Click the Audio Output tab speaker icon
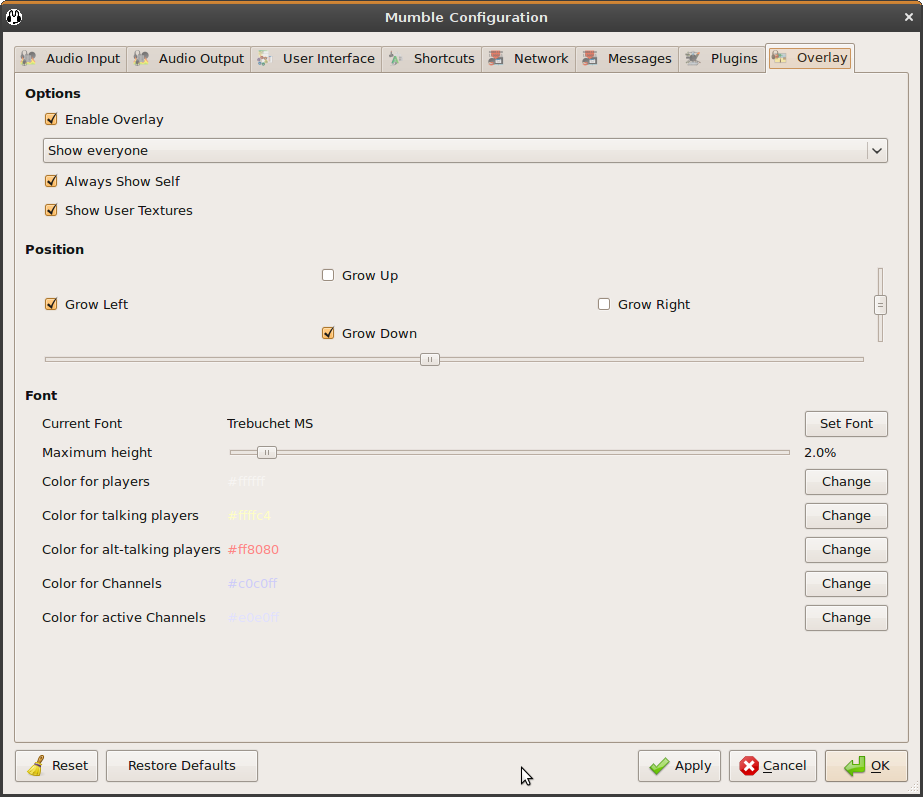The width and height of the screenshot is (923, 797). click(x=142, y=59)
